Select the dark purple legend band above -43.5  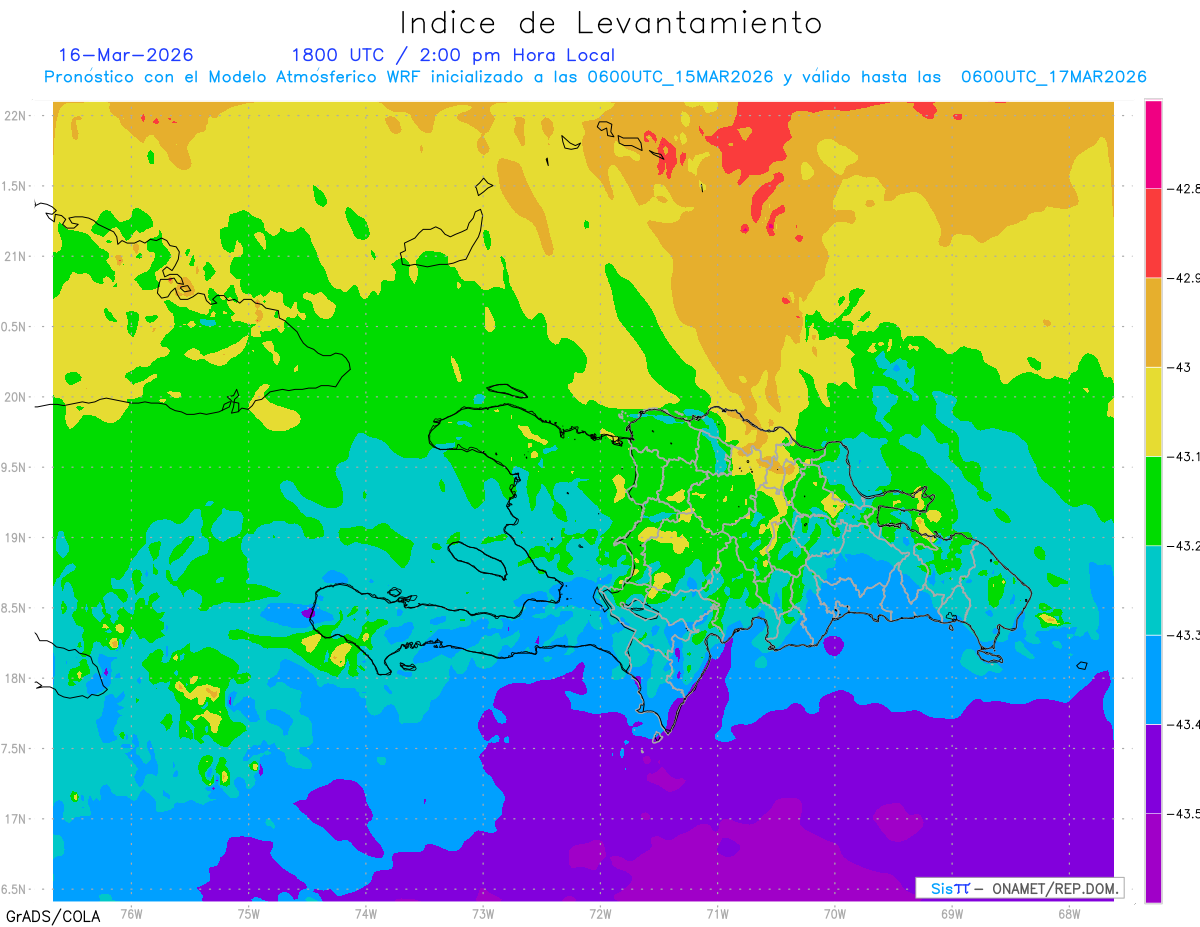click(x=1153, y=768)
